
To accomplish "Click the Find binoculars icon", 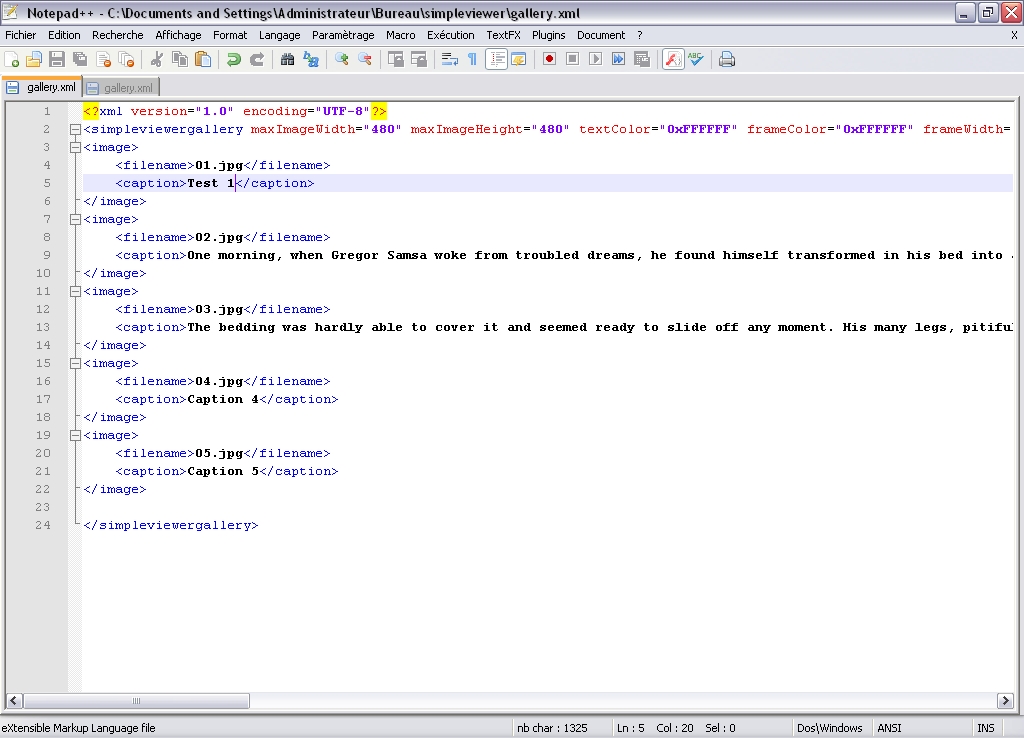I will pos(288,60).
